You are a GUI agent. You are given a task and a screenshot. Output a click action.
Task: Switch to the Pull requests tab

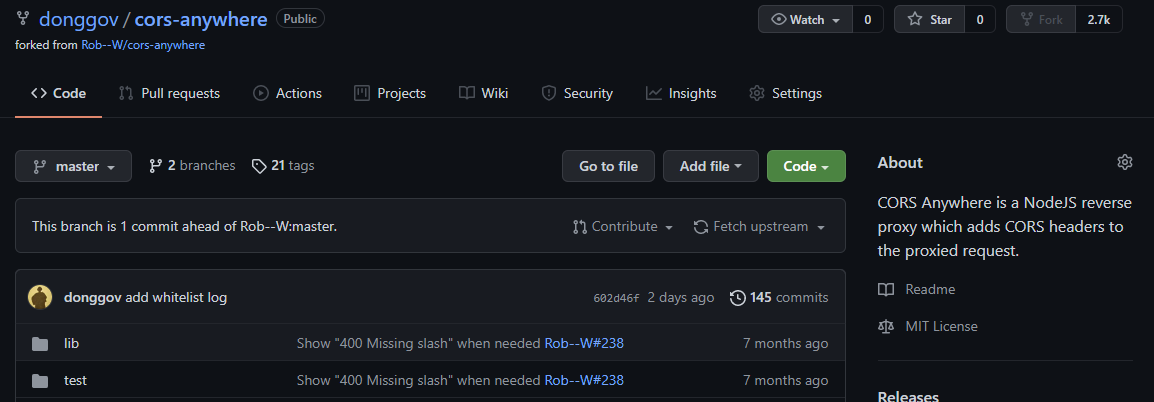169,94
